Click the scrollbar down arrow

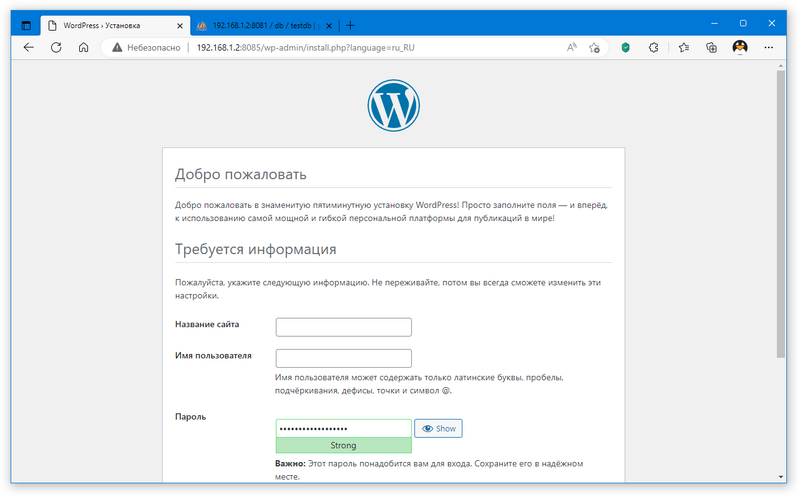(x=781, y=477)
